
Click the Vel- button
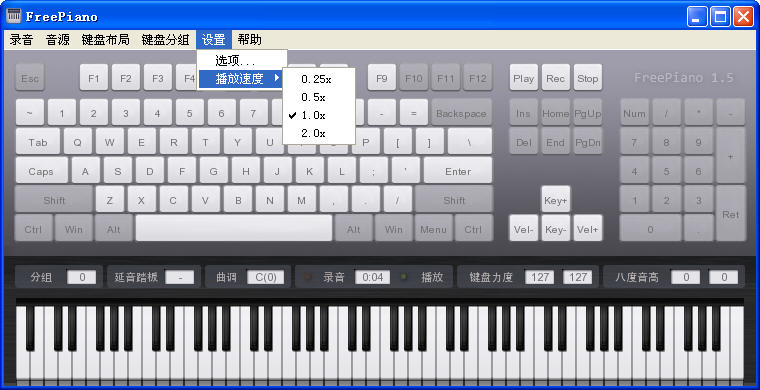(x=523, y=228)
